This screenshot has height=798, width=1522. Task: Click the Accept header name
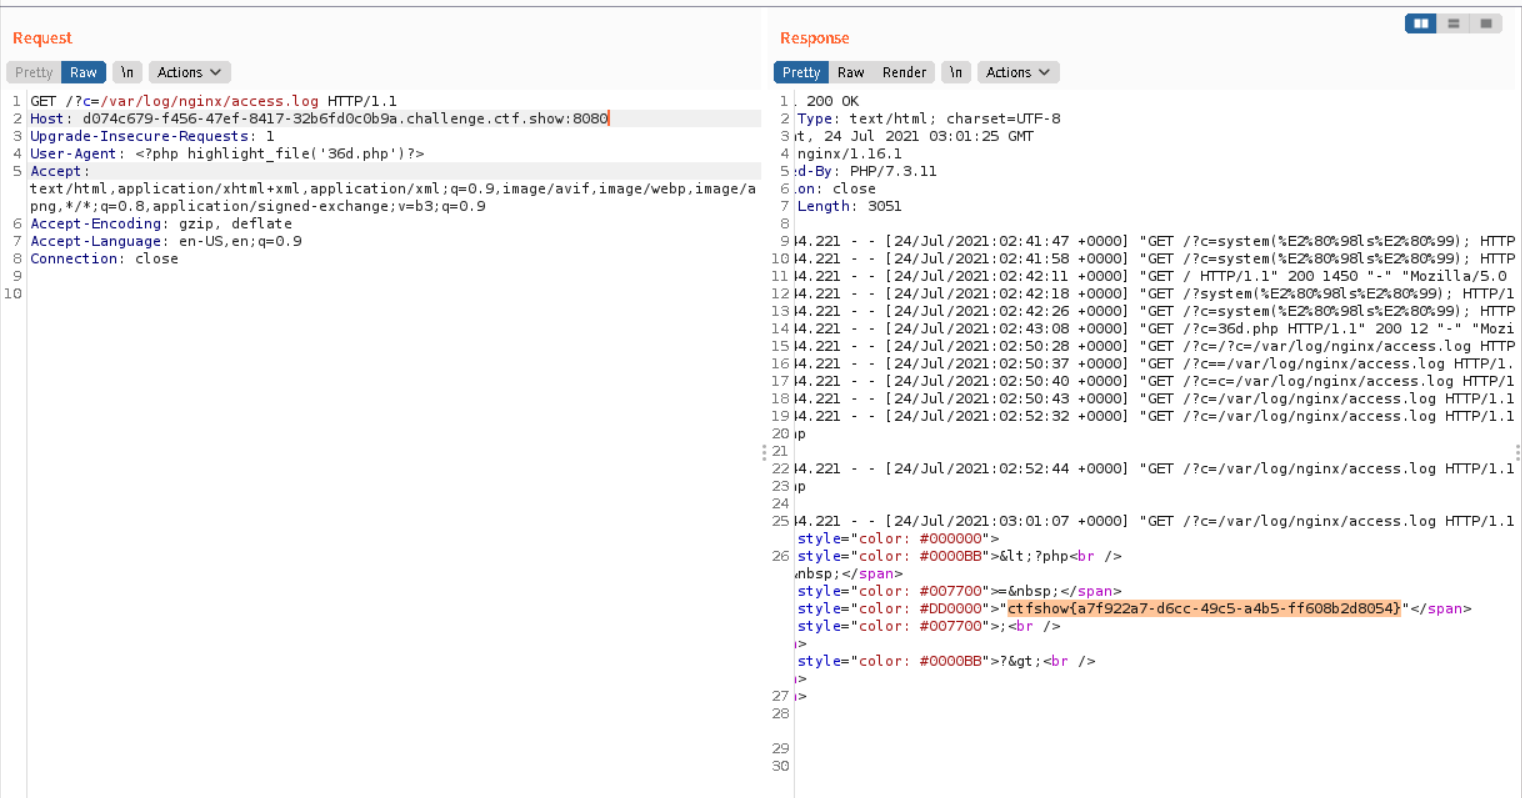tap(59, 171)
